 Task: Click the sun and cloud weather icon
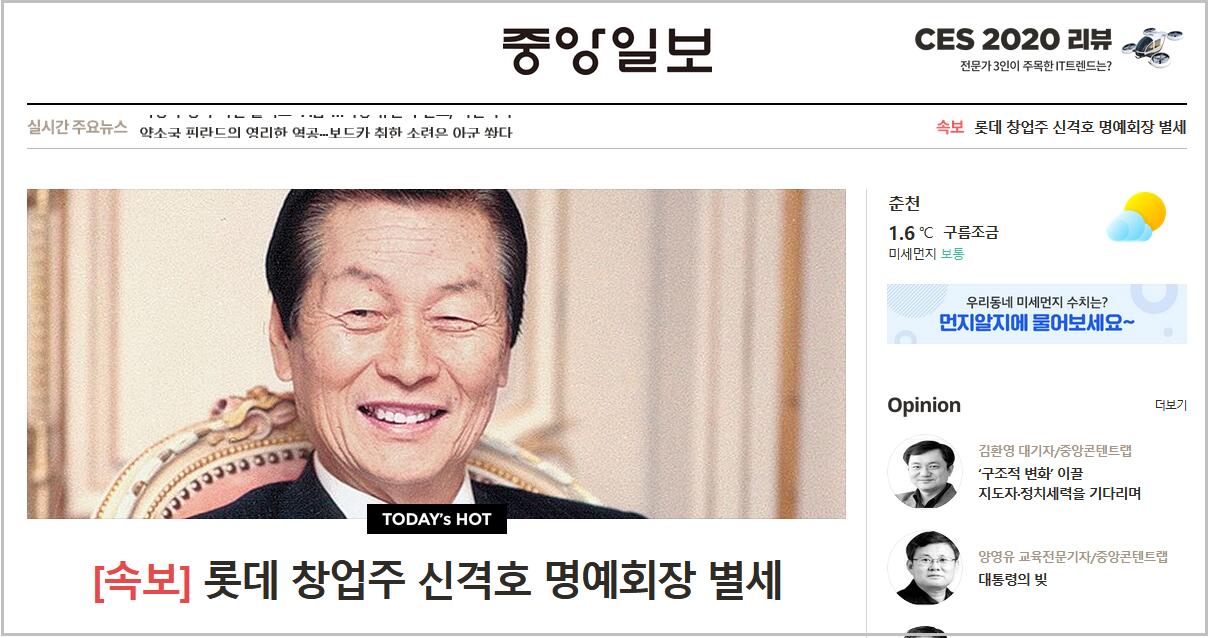[x=1136, y=217]
